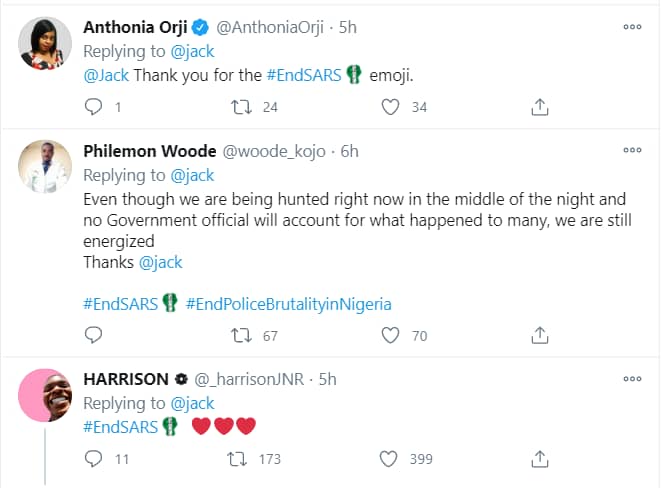Reply to HARRISON's tweet
The height and width of the screenshot is (488, 662).
point(94,459)
